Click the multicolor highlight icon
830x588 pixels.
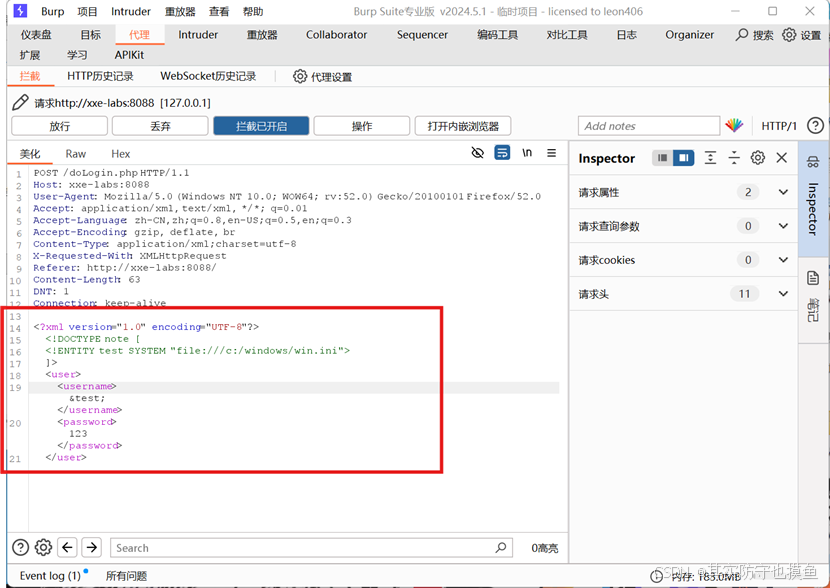734,125
